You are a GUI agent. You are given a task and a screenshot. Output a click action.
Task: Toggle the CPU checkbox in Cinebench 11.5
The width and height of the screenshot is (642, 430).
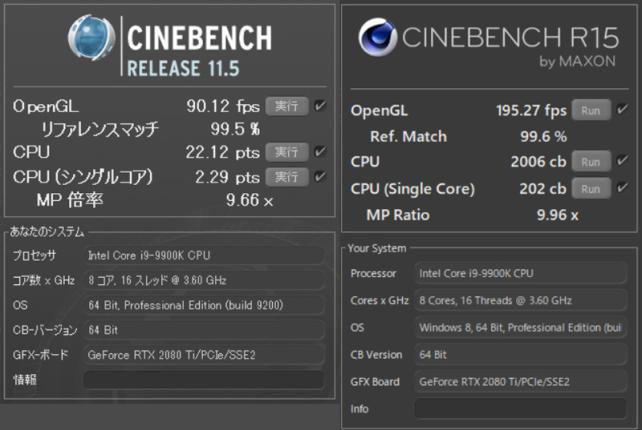[x=320, y=152]
